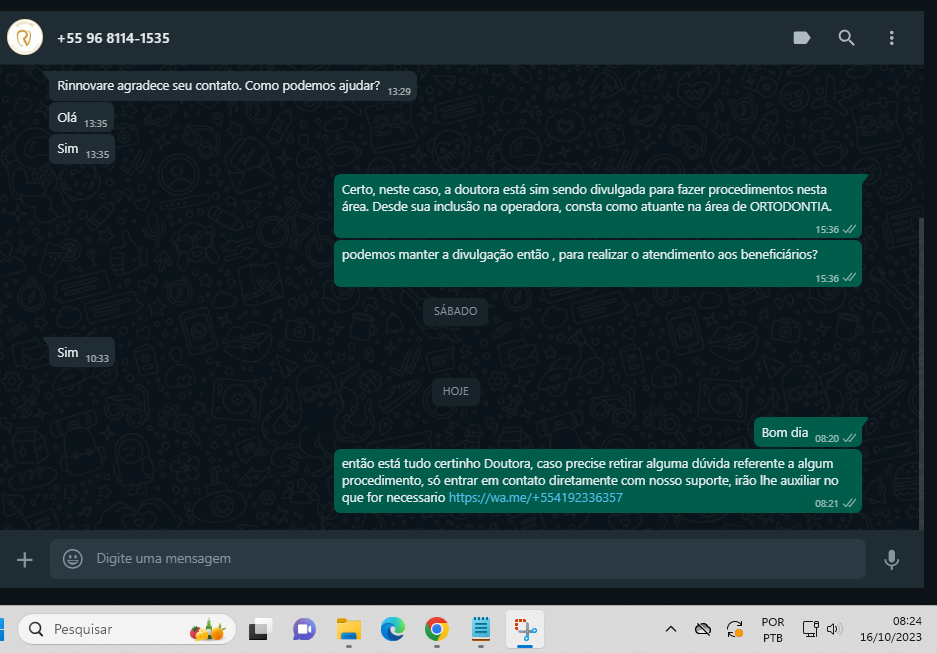
Task: Click the HOJE date divider chip
Action: 455,391
